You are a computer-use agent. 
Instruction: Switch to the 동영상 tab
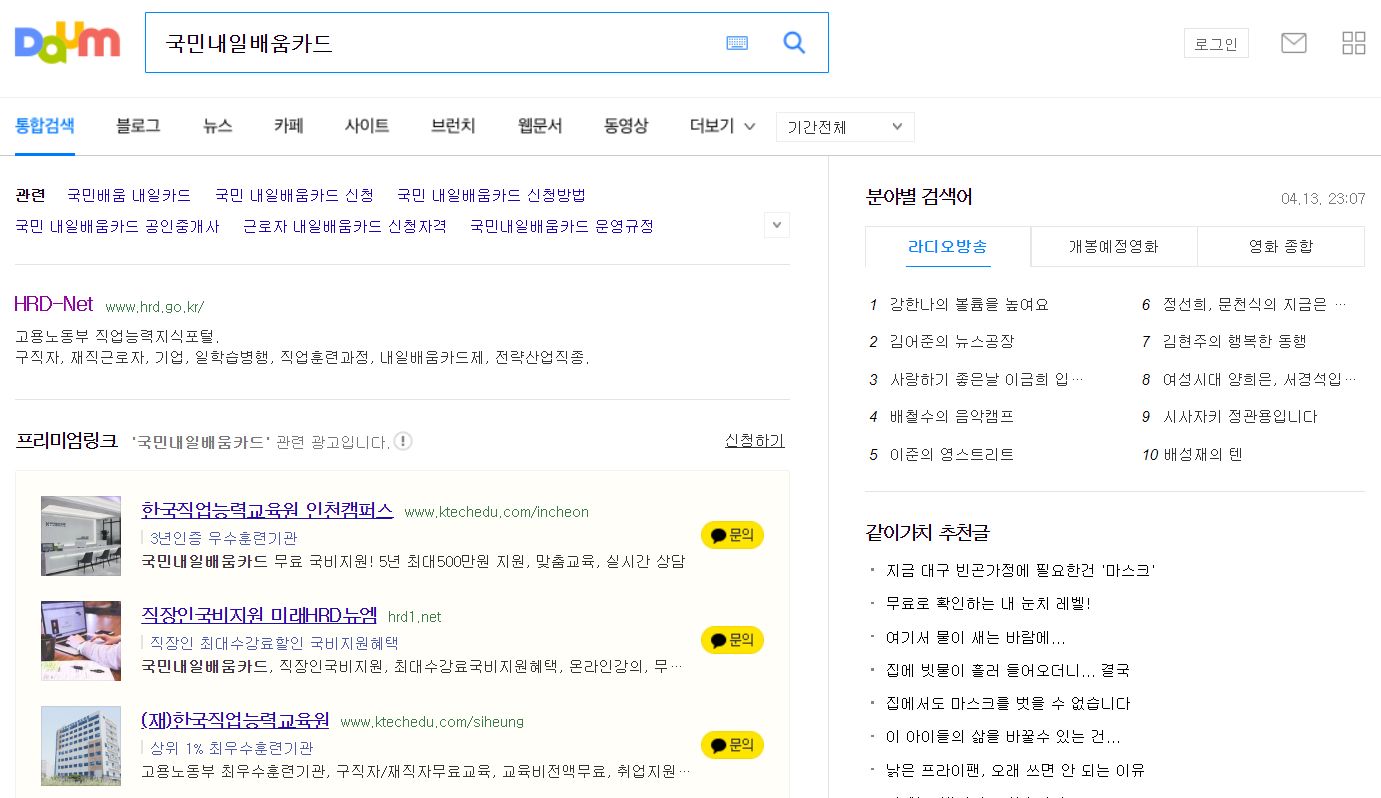626,126
